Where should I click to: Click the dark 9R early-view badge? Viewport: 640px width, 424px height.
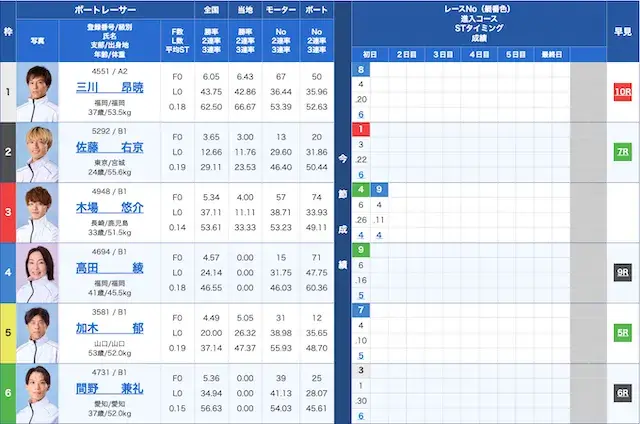click(x=622, y=272)
